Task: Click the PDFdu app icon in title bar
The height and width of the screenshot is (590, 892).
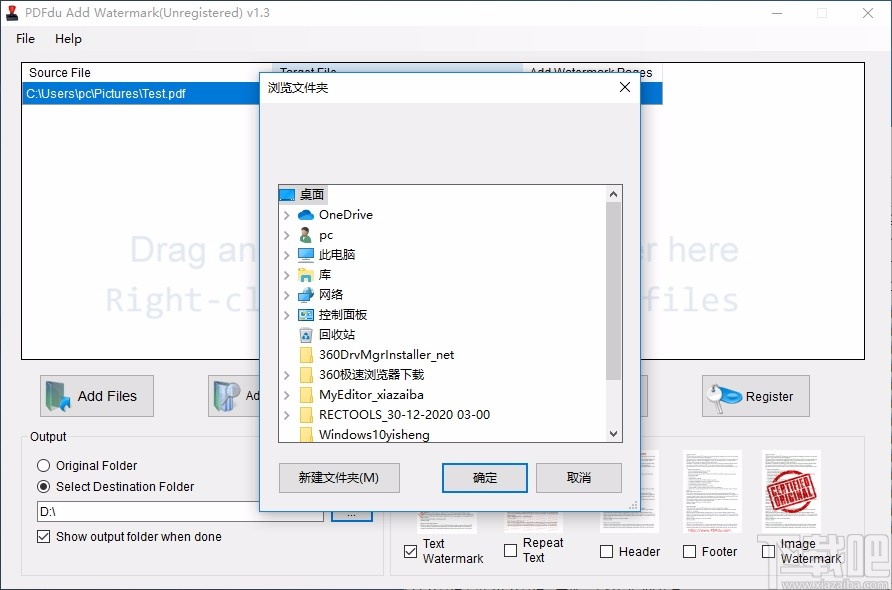Action: (12, 12)
